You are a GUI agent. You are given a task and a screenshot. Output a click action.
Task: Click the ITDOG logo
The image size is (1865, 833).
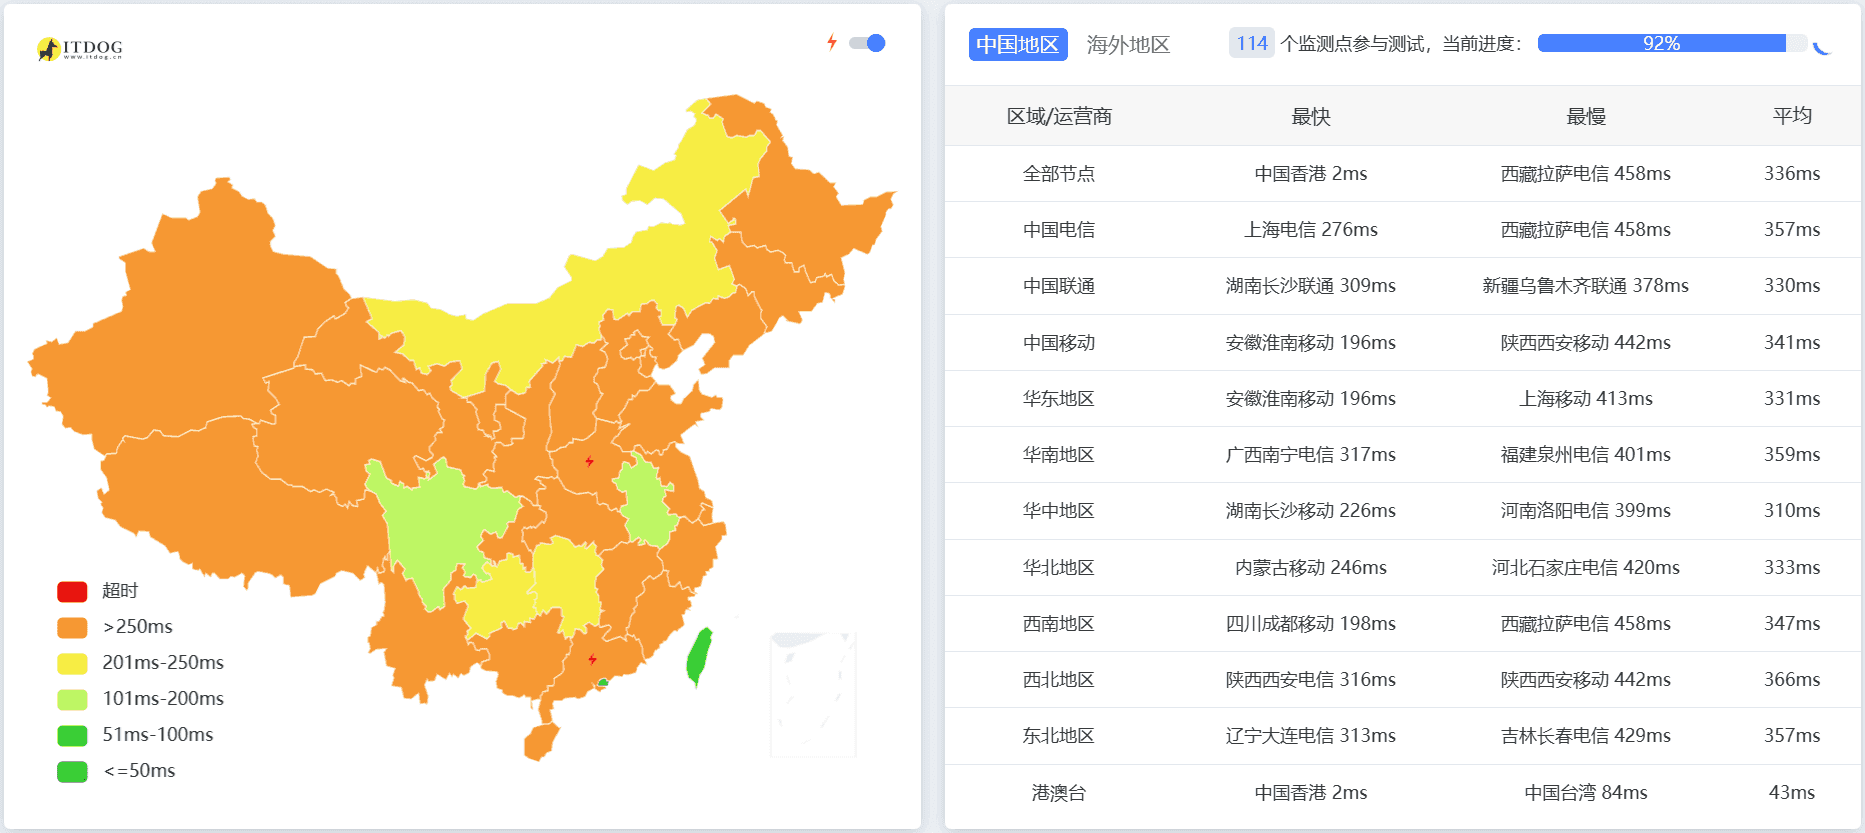pos(79,48)
